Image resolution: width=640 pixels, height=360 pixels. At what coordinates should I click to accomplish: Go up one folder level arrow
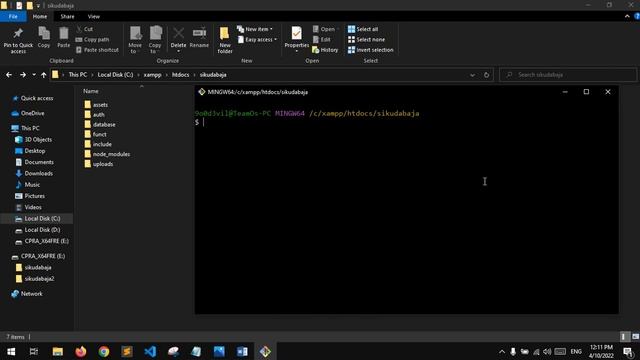pyautogui.click(x=43, y=75)
